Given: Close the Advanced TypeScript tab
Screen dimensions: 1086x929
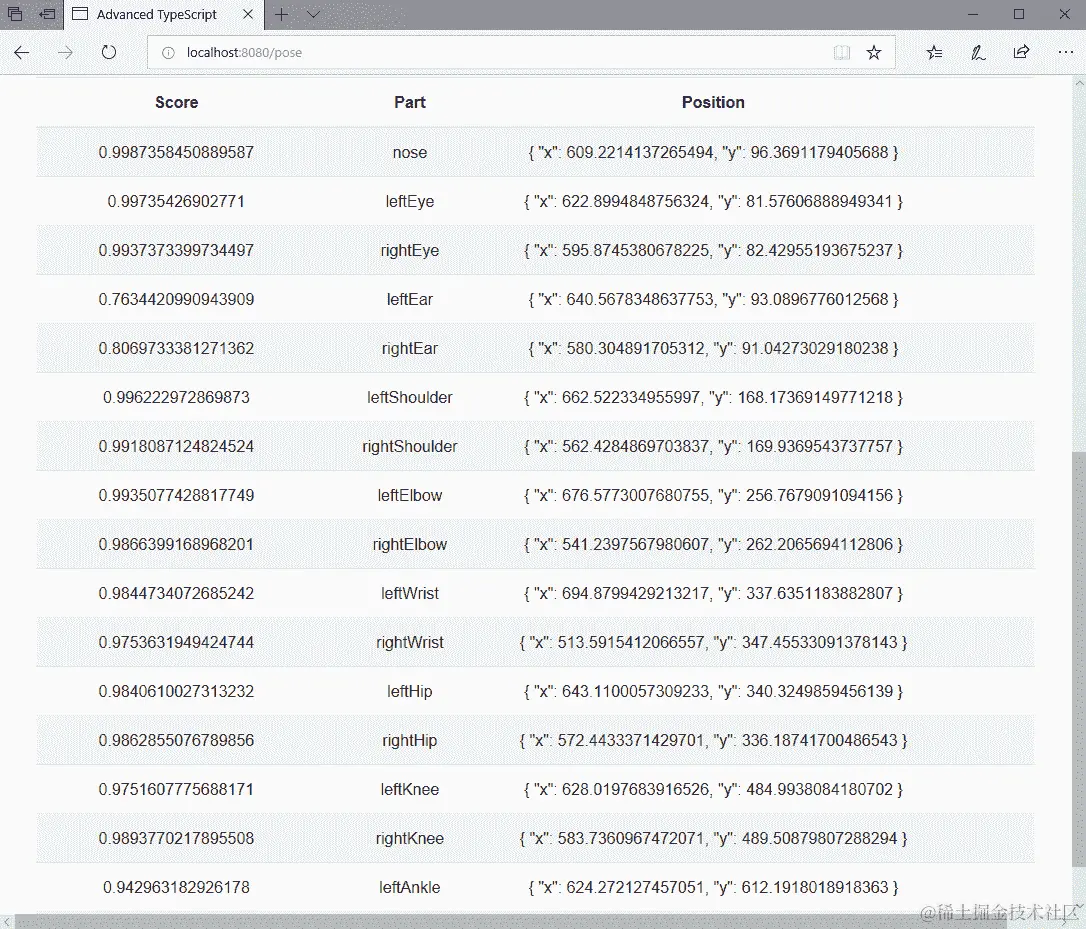Looking at the screenshot, I should (x=248, y=14).
